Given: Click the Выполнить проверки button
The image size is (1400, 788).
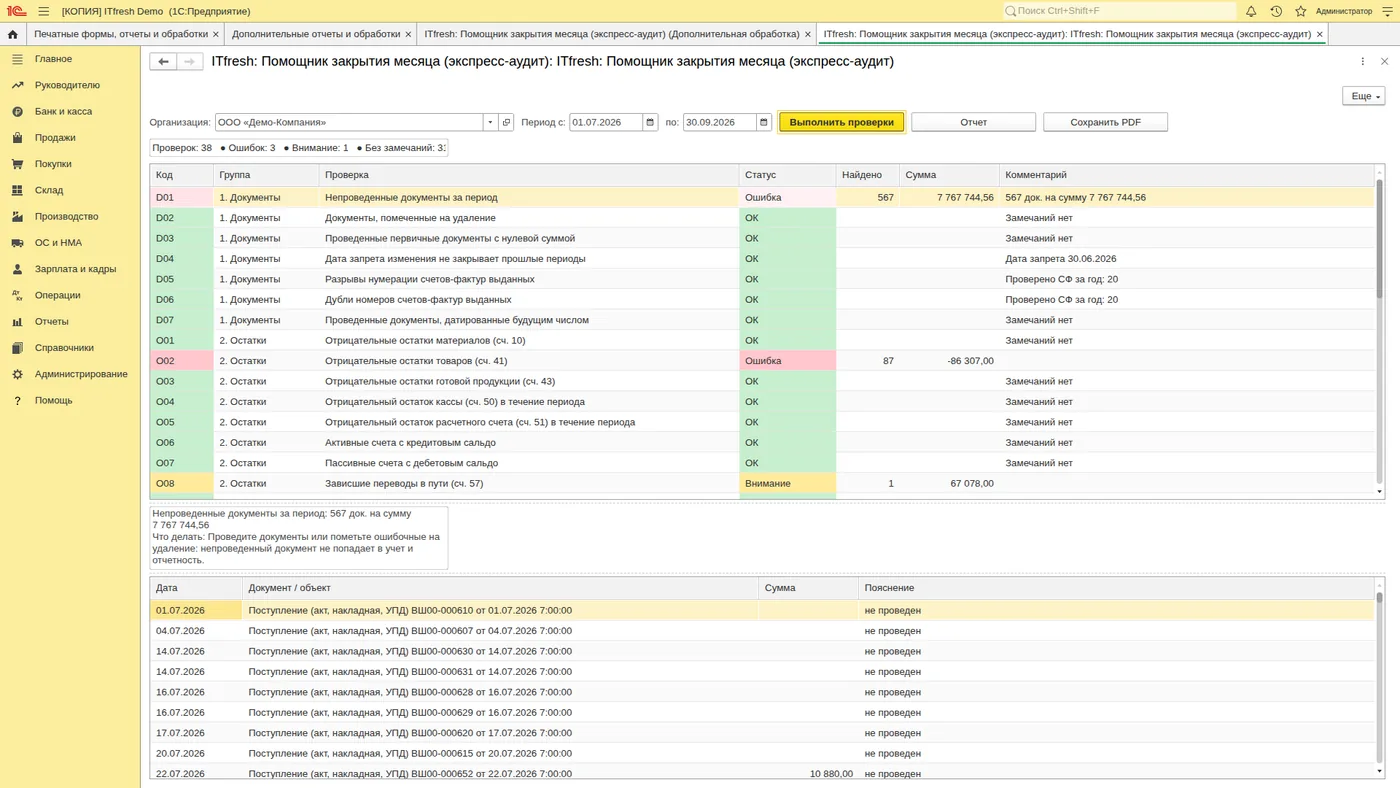Looking at the screenshot, I should click(x=841, y=122).
